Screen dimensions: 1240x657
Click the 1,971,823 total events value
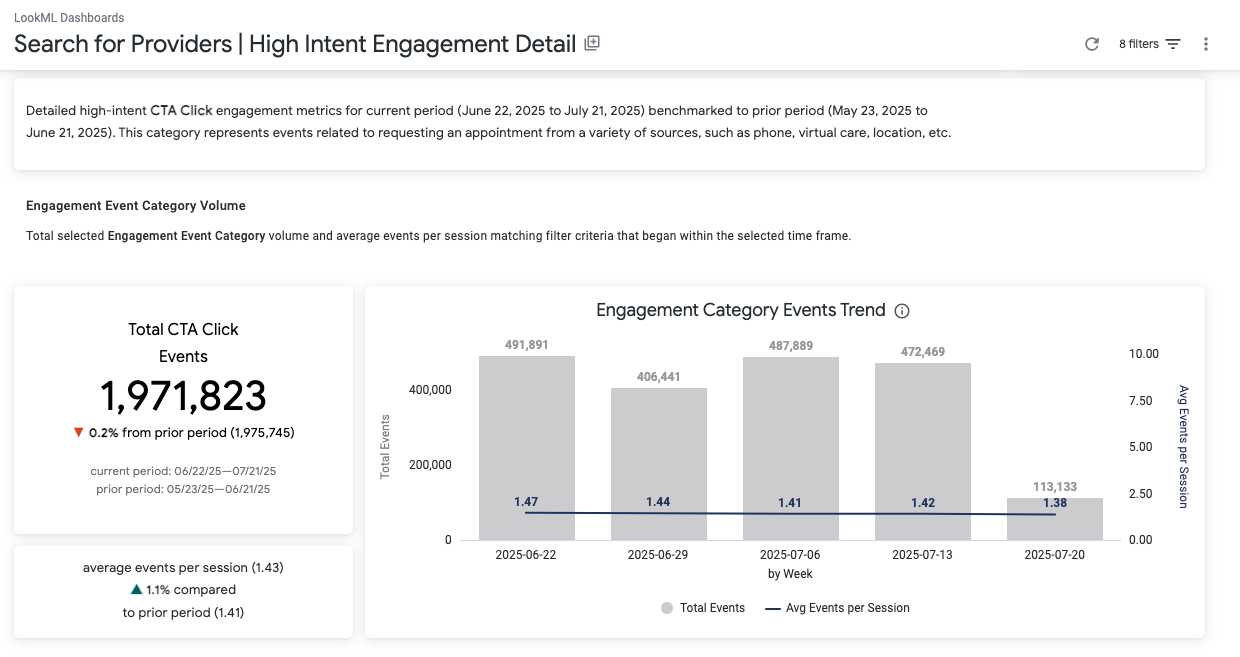(x=183, y=396)
